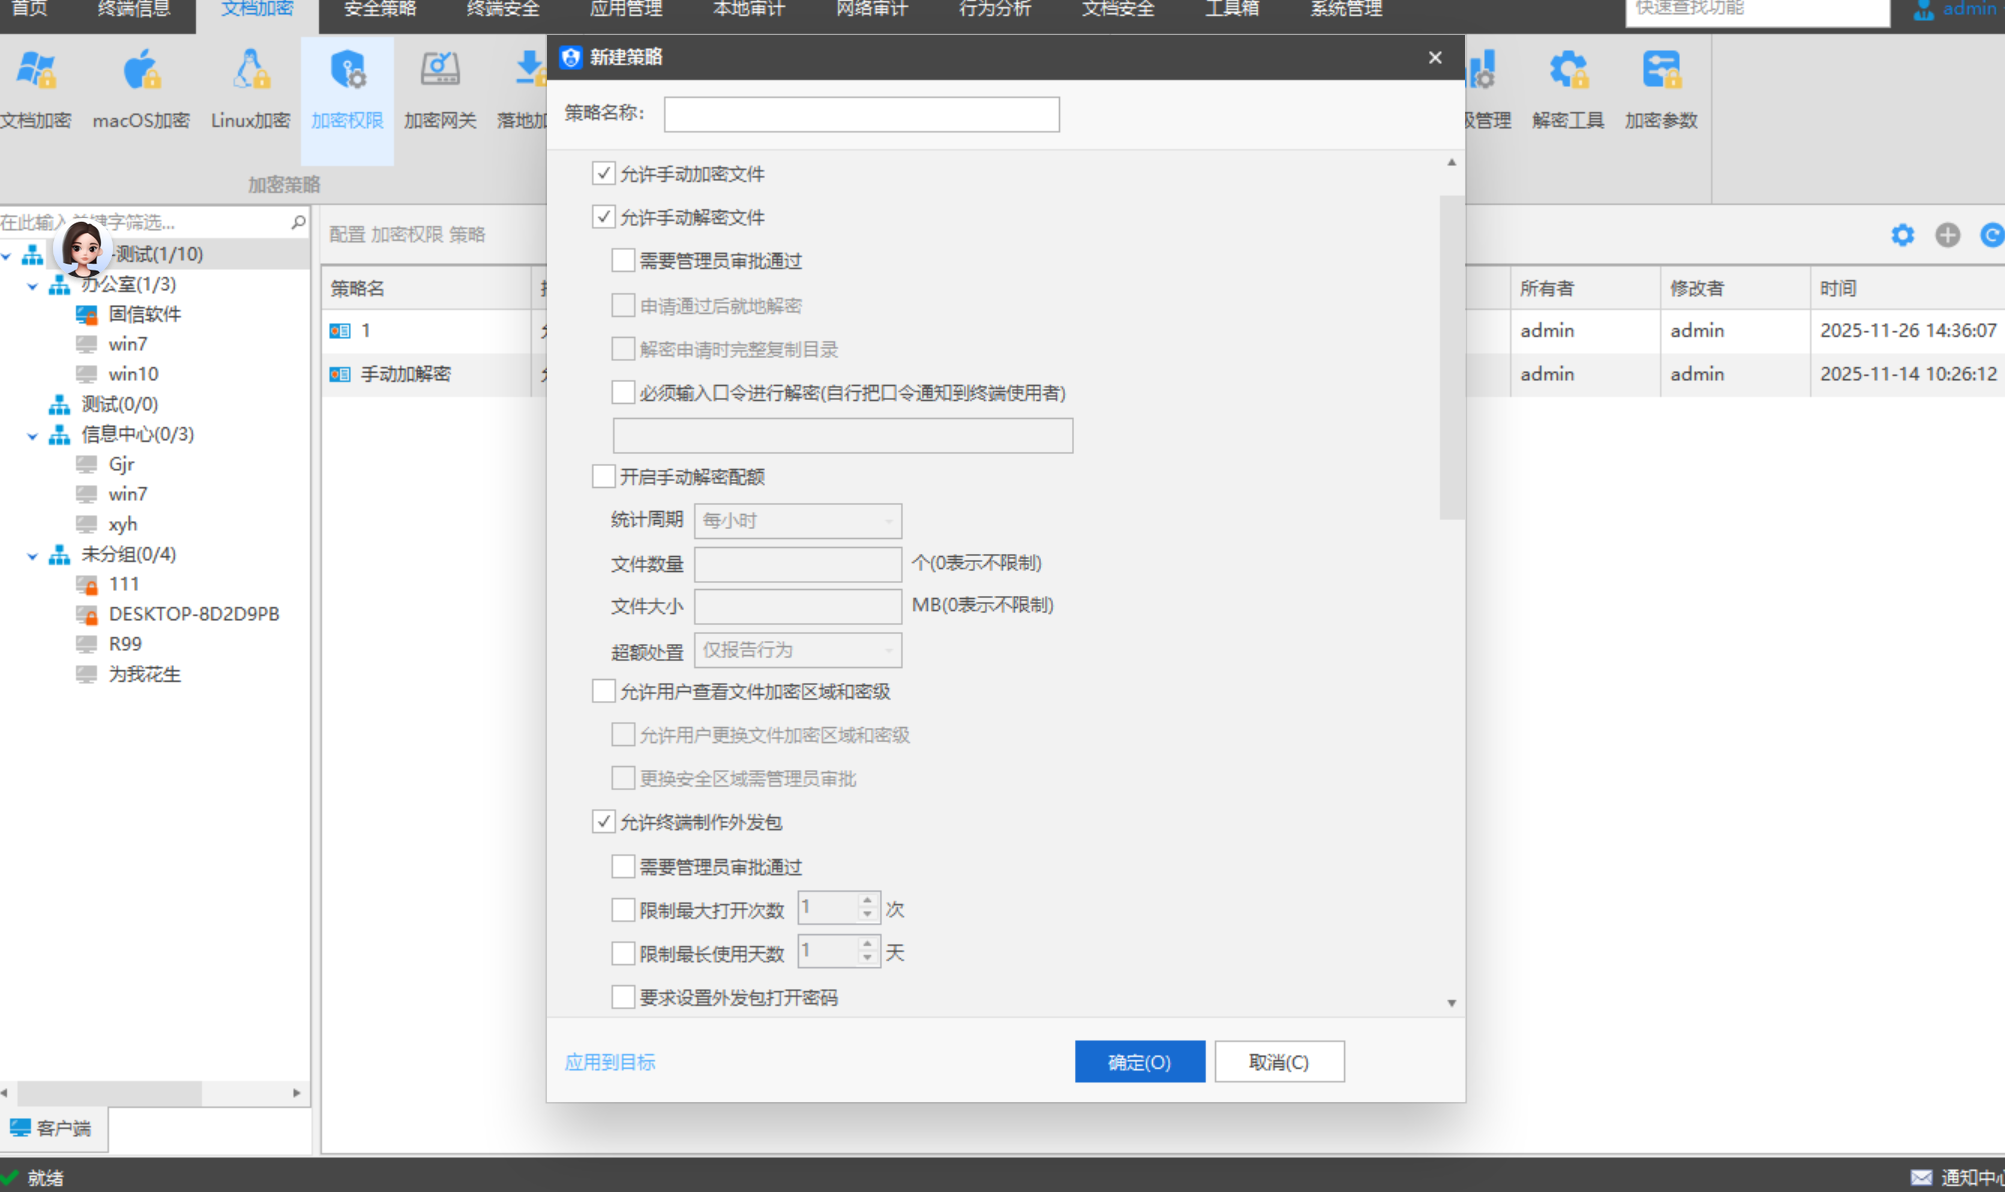Switch to the 安全策略 menu tab
2005x1192 pixels.
[x=380, y=10]
